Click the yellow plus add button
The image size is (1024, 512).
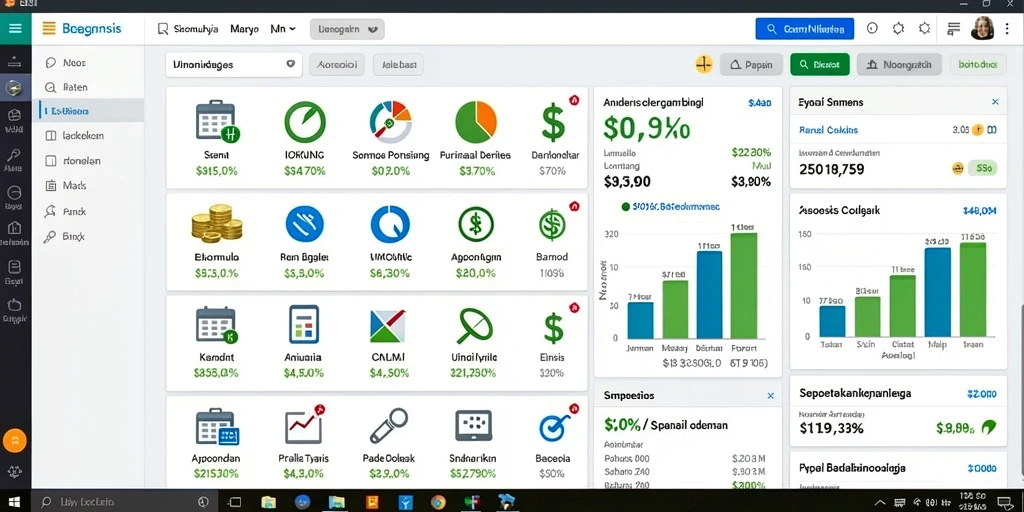pos(703,65)
